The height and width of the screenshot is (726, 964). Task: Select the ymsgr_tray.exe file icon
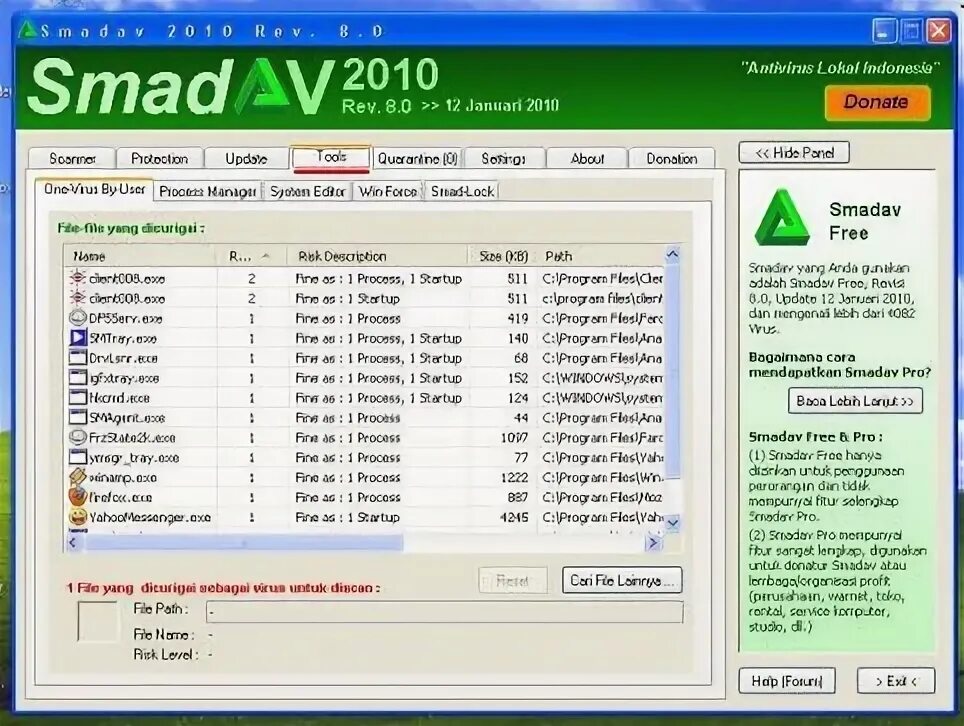77,457
